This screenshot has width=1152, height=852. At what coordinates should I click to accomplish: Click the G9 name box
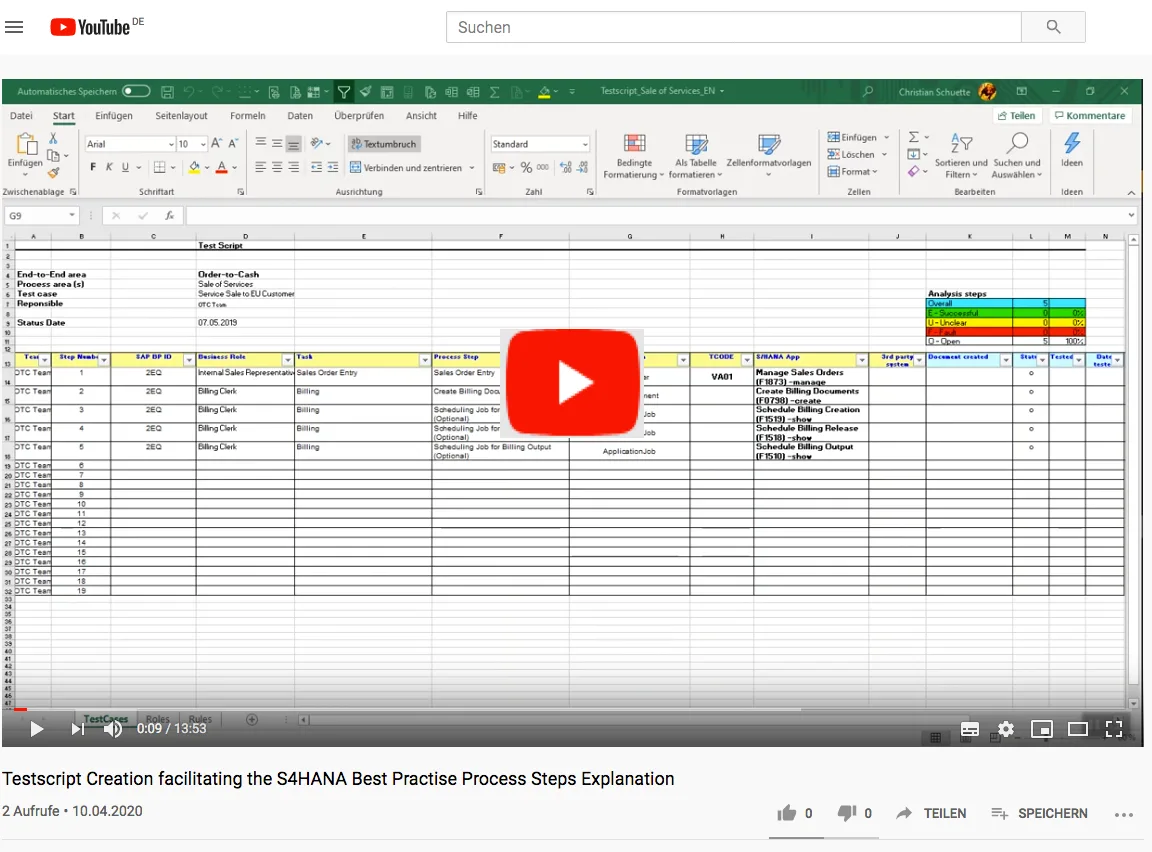pos(41,215)
